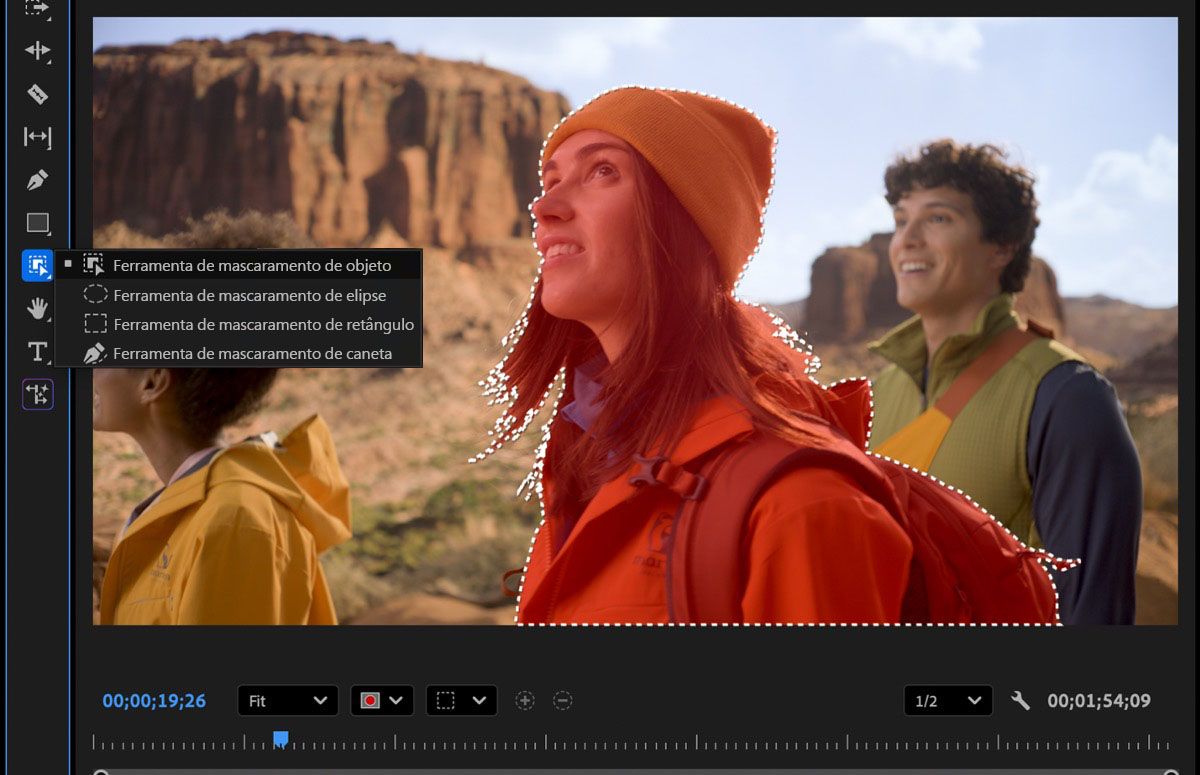Open the red mask overlay dropdown
Screen dimensions: 1200x775
[382, 701]
